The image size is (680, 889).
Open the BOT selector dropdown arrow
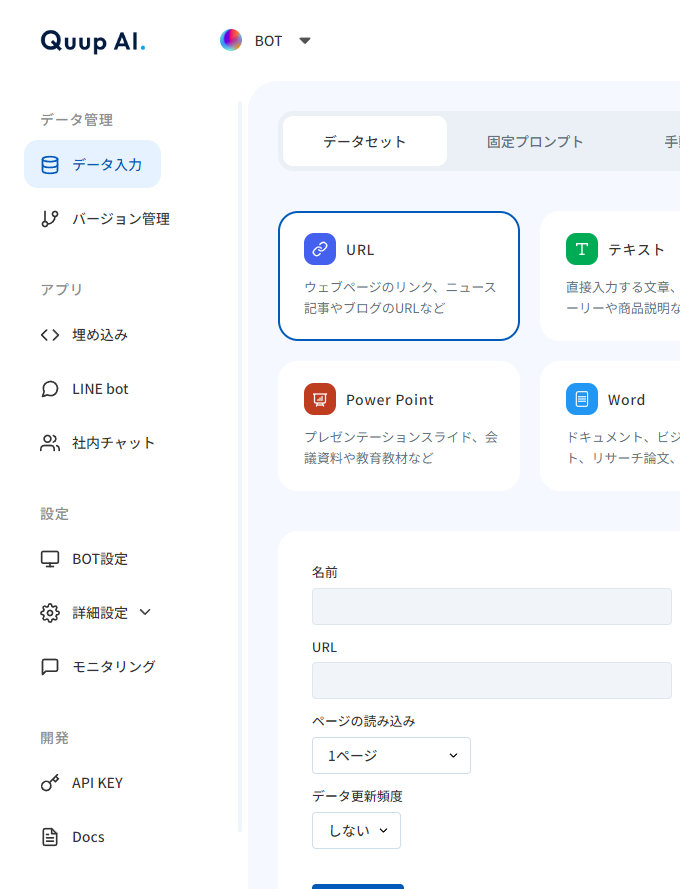pos(305,41)
